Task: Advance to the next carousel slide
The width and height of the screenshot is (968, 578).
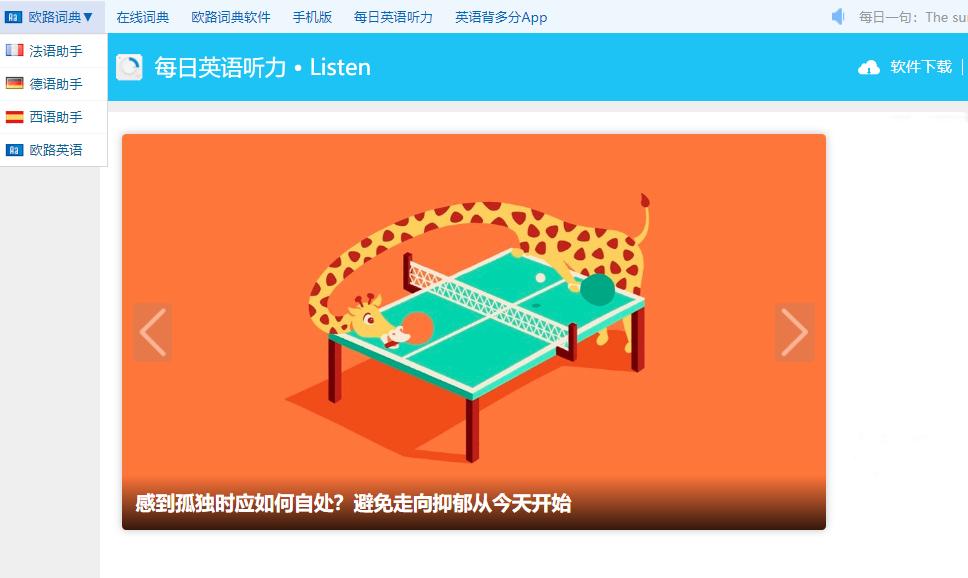Action: [794, 332]
